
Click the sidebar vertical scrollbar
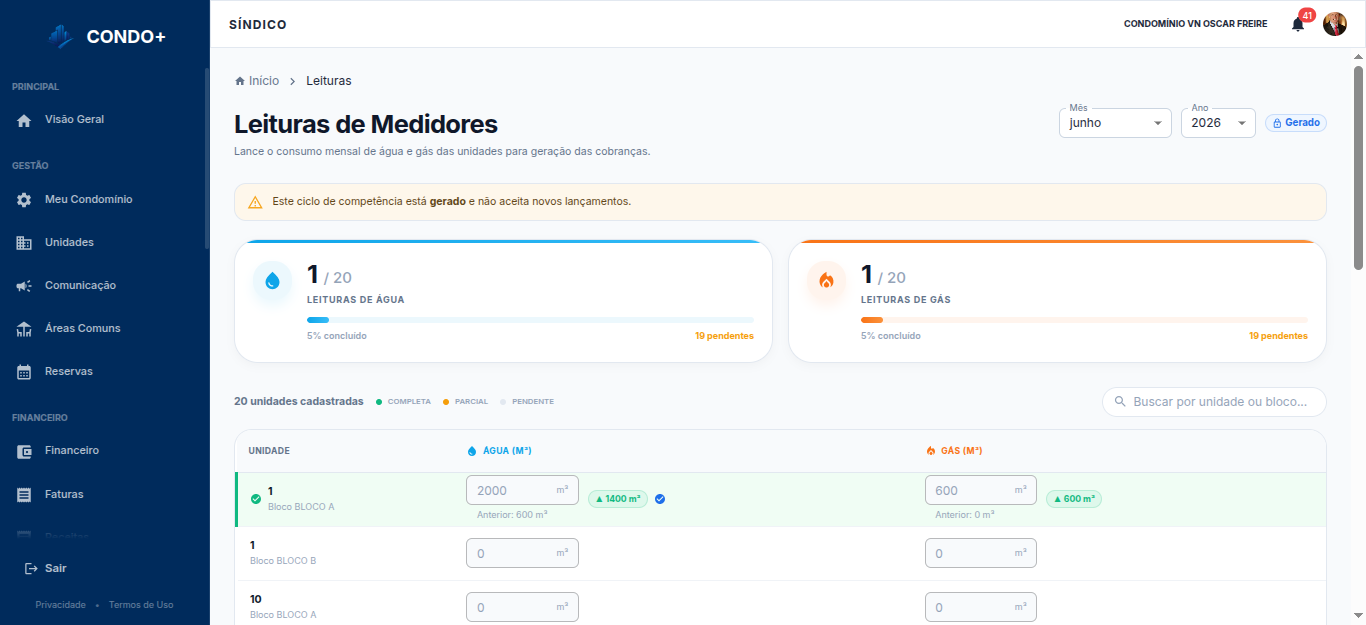(x=206, y=158)
